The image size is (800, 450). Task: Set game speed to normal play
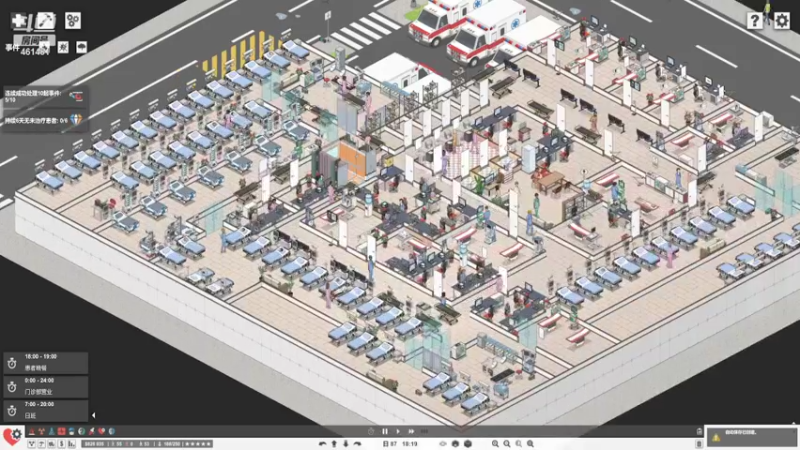398,431
